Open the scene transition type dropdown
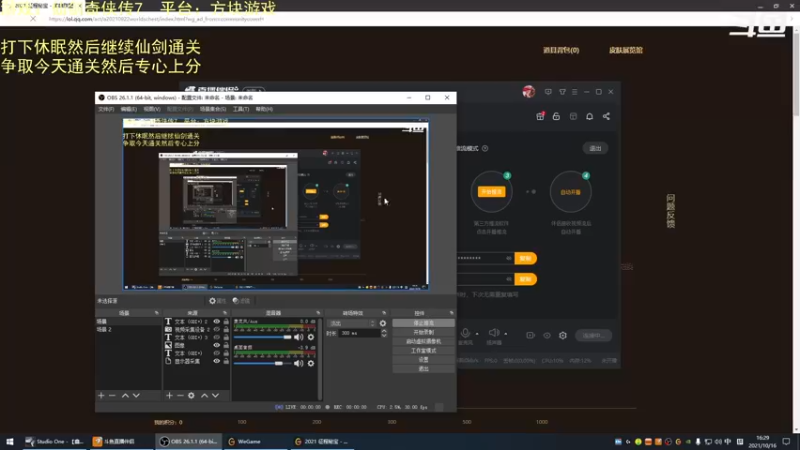The height and width of the screenshot is (450, 800). 352,323
